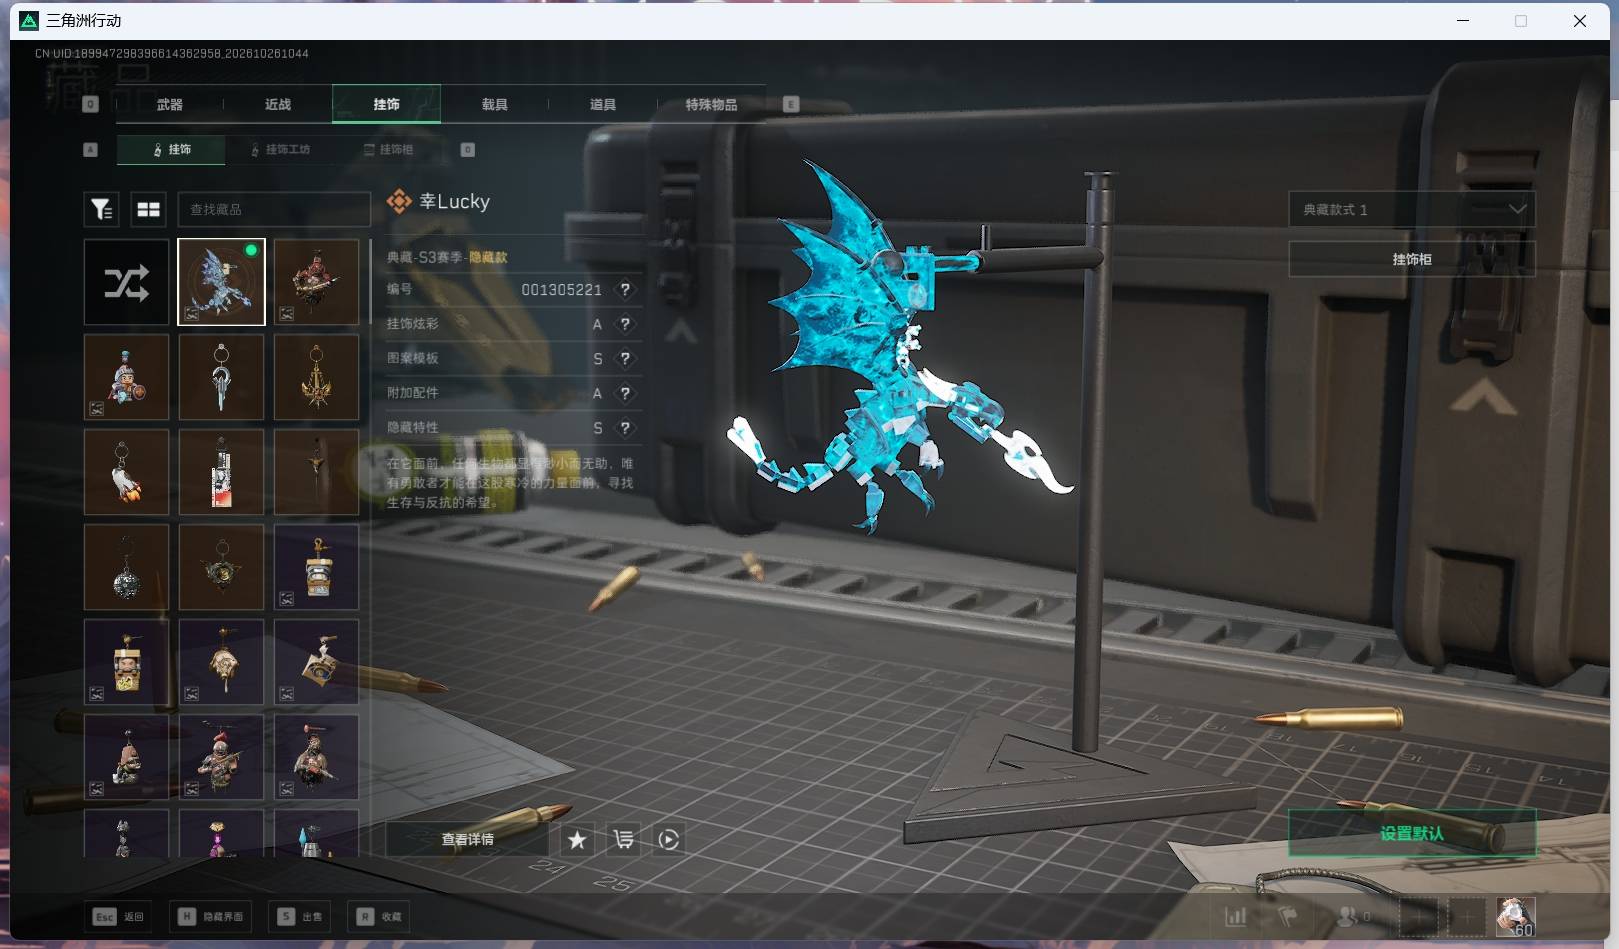1619x949 pixels.
Task: Click the 收藏 button in bottom bar
Action: click(379, 916)
